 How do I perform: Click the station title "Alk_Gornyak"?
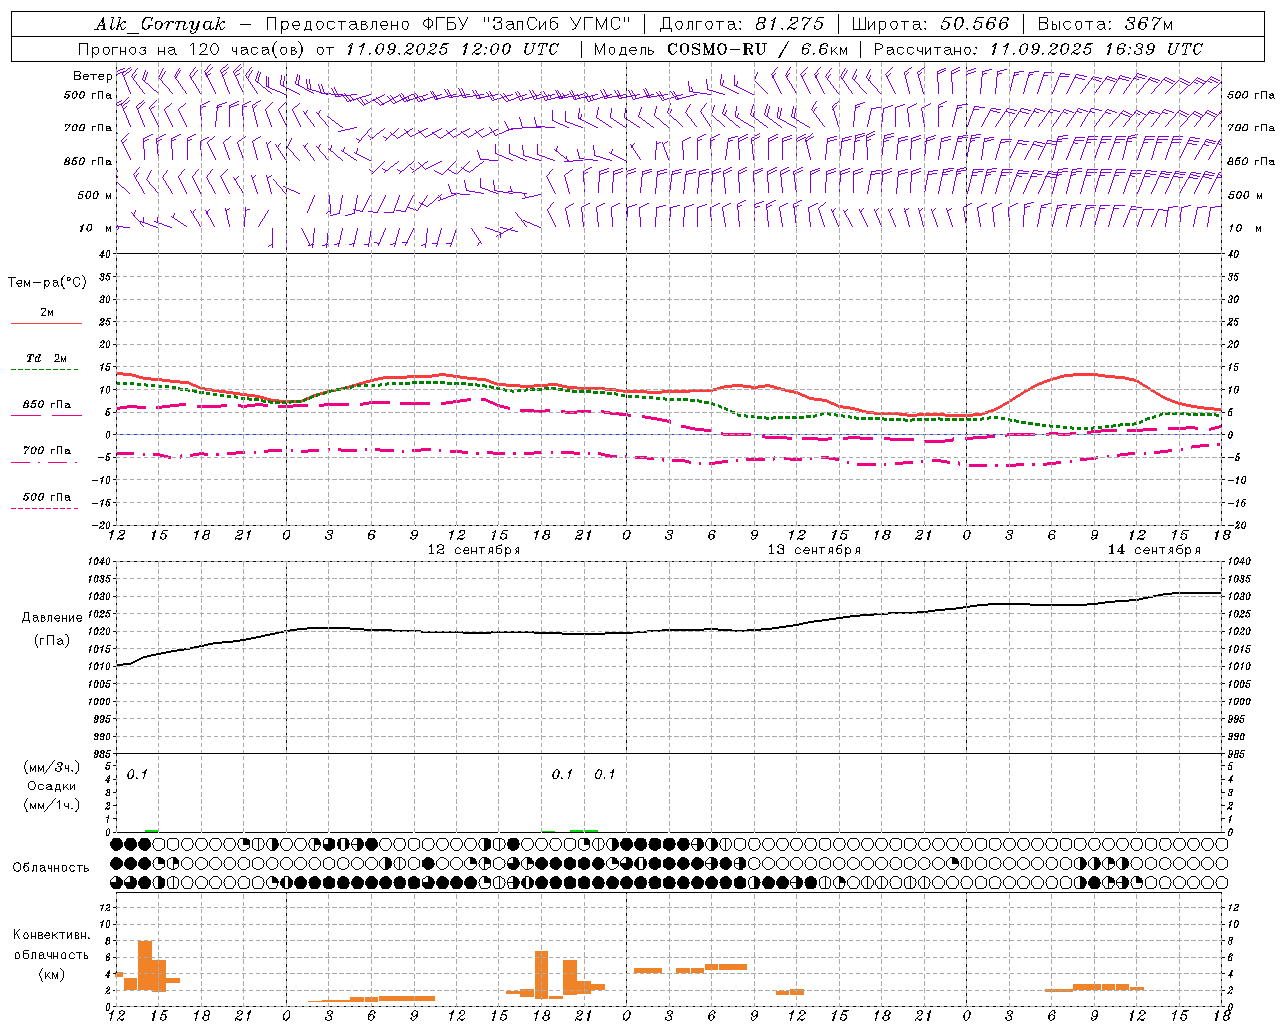pos(160,24)
